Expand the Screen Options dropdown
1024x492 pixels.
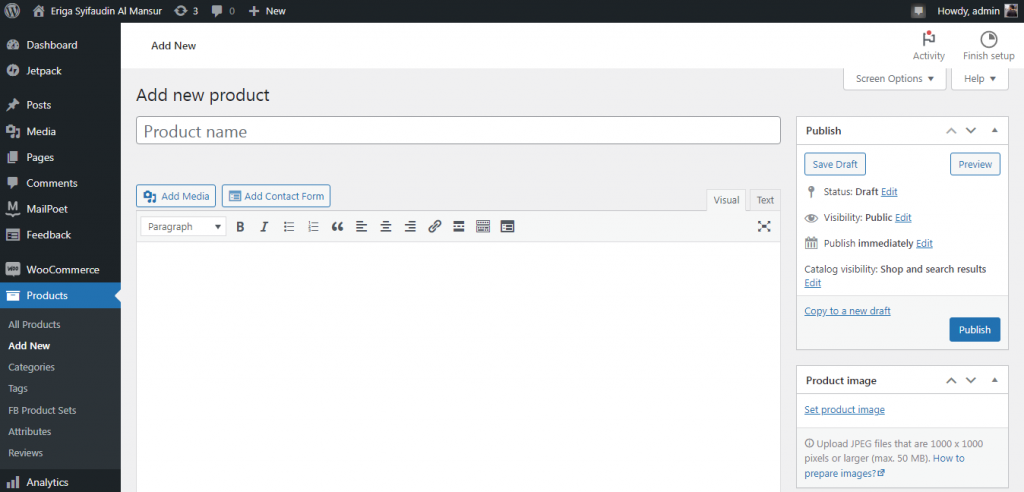pyautogui.click(x=895, y=79)
